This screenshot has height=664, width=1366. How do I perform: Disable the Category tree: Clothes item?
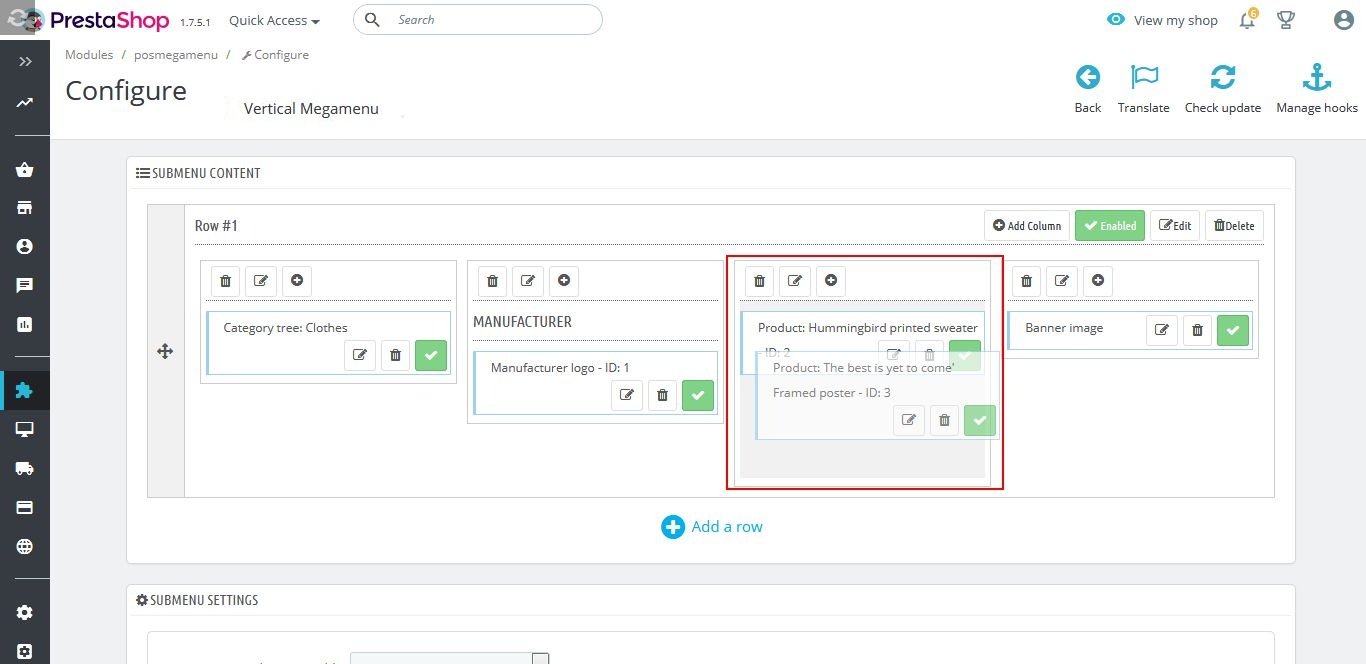(431, 355)
